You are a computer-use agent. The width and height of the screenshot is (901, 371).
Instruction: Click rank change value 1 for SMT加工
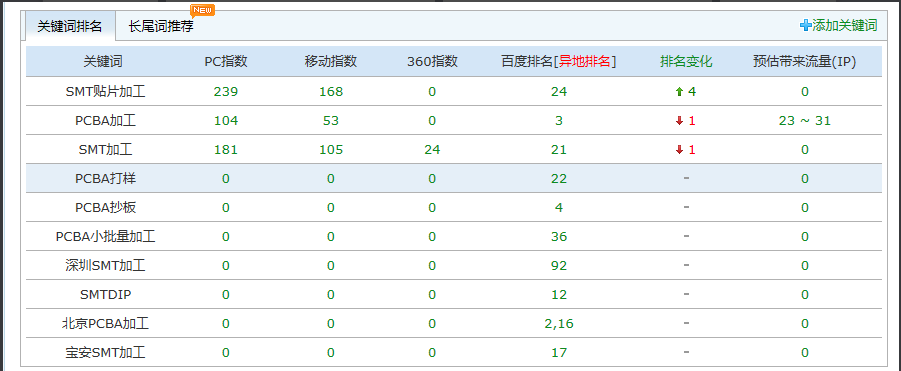click(x=692, y=150)
